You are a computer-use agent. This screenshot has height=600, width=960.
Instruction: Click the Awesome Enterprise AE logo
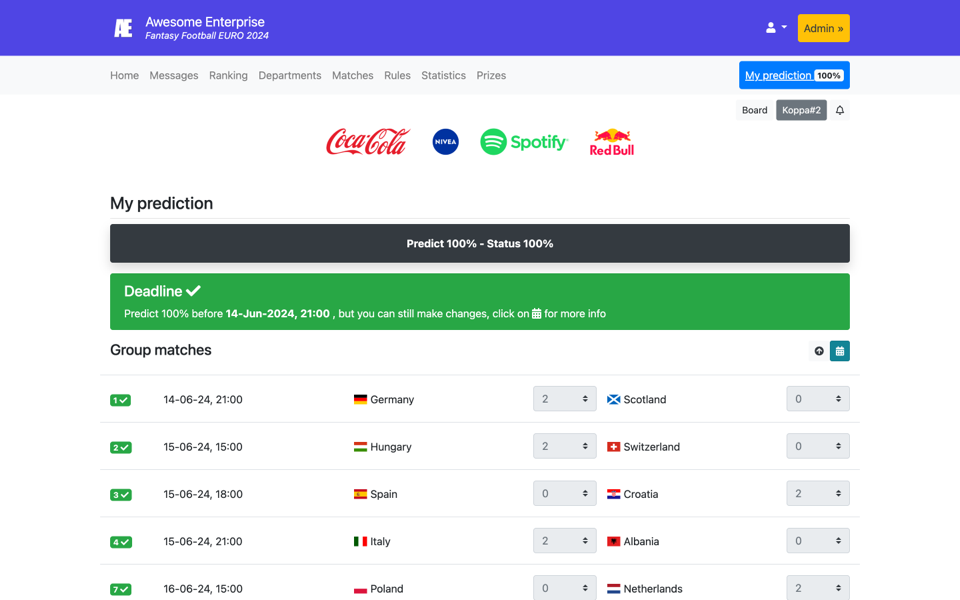pos(123,28)
